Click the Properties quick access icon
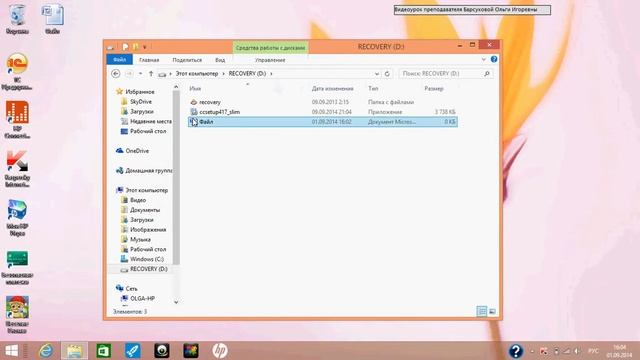 point(125,47)
